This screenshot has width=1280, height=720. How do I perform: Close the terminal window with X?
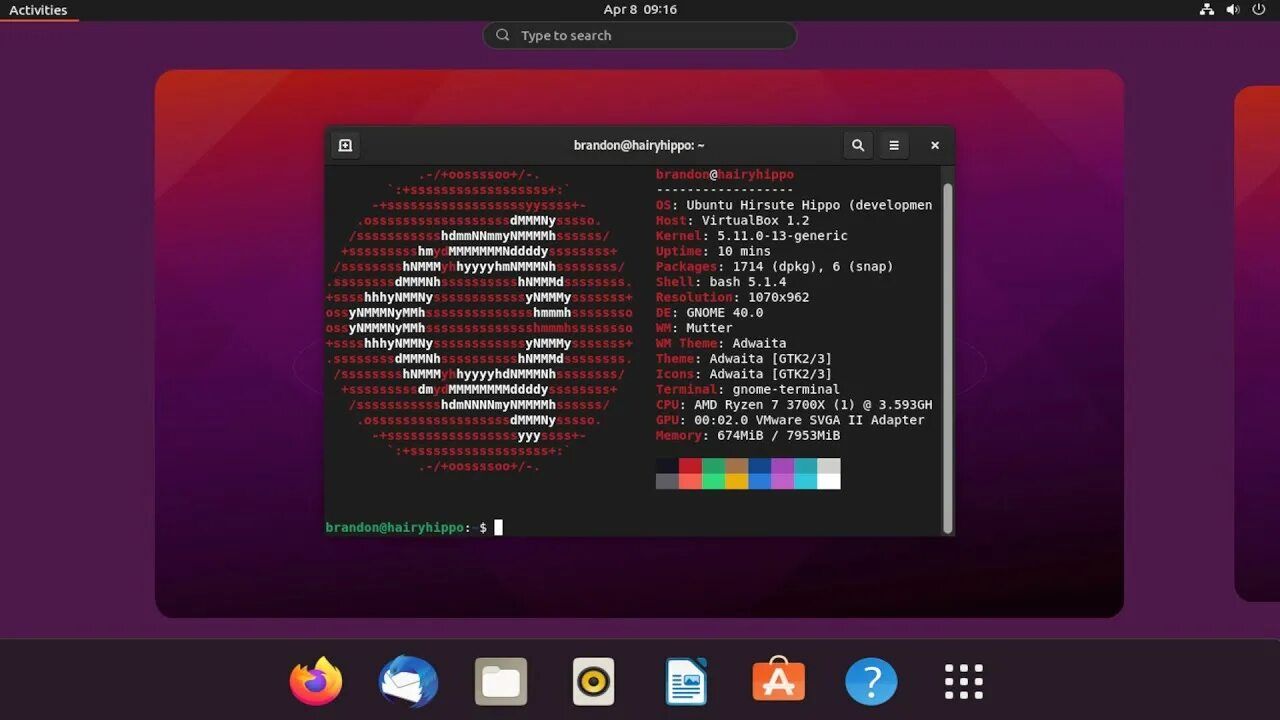[935, 145]
